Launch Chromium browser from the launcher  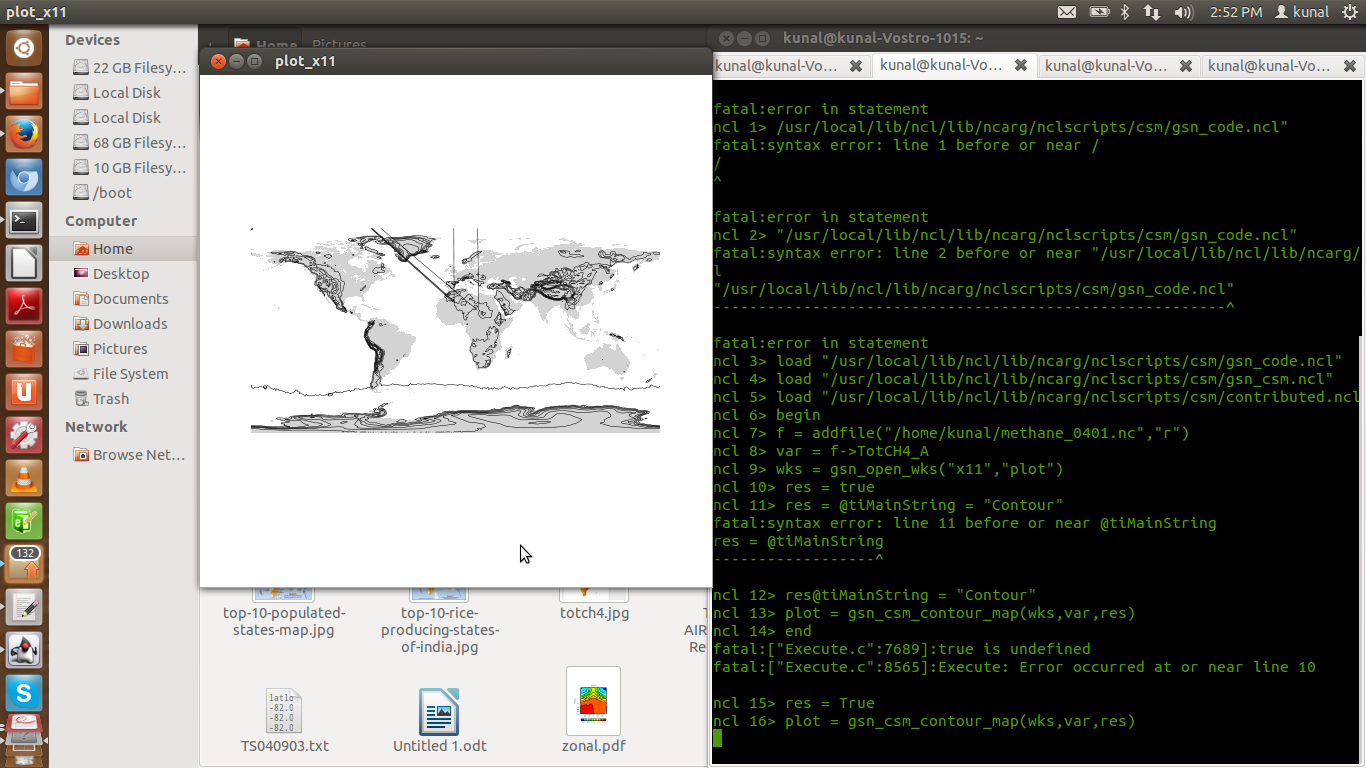coord(24,178)
